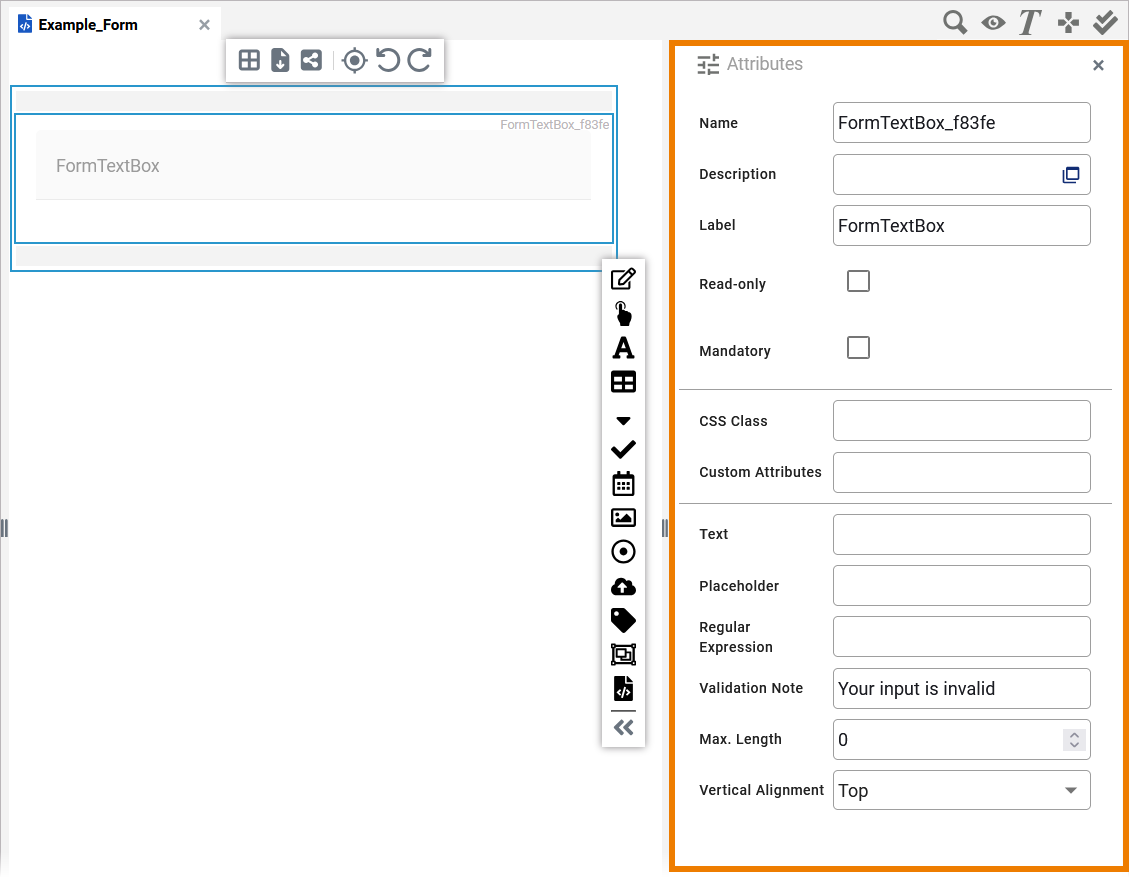Enable the Read-only checkbox
Viewport: 1129px width, 878px height.
point(858,281)
